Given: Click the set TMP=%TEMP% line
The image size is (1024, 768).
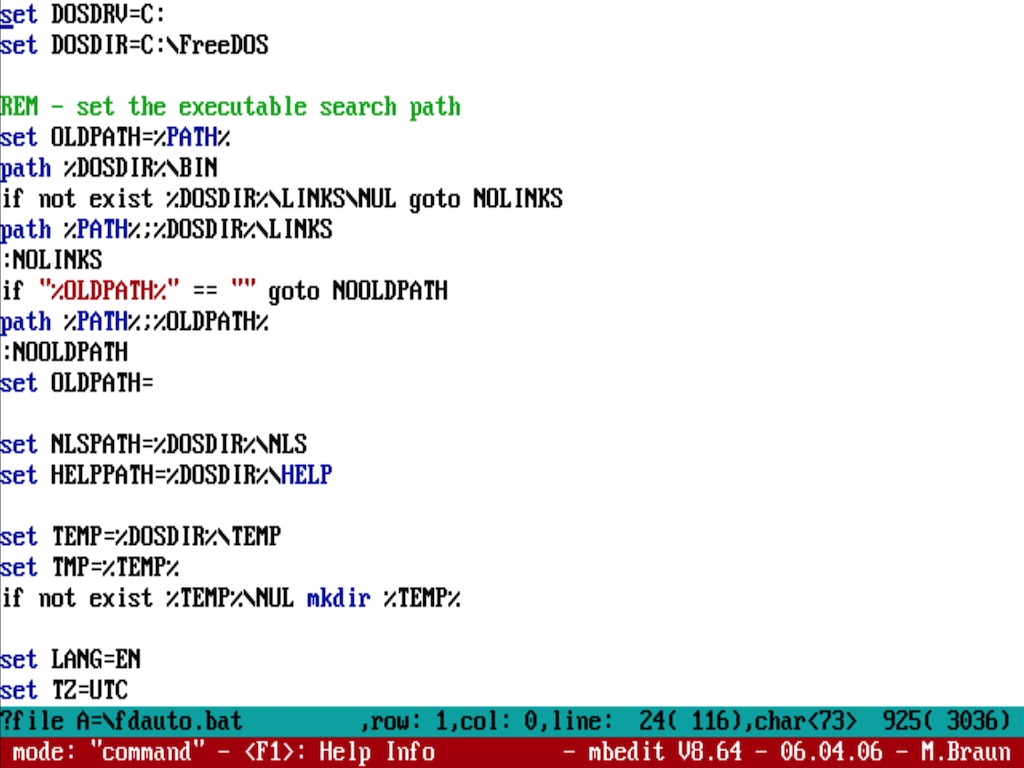Looking at the screenshot, I should pos(90,568).
